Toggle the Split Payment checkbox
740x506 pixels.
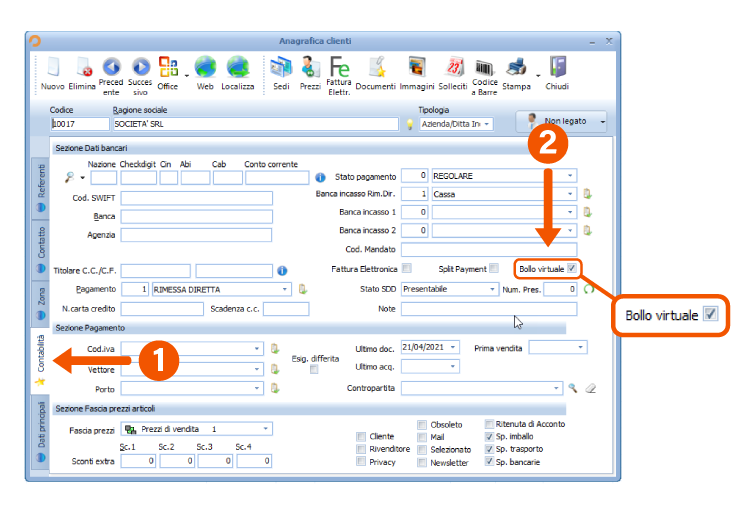(494, 269)
